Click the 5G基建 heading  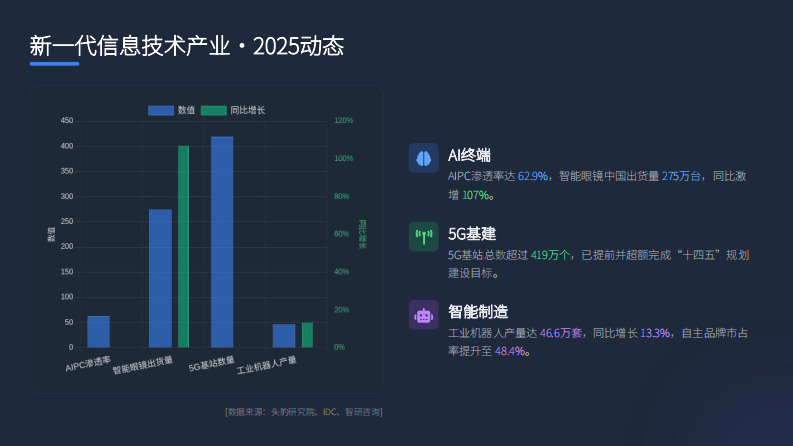coord(472,234)
